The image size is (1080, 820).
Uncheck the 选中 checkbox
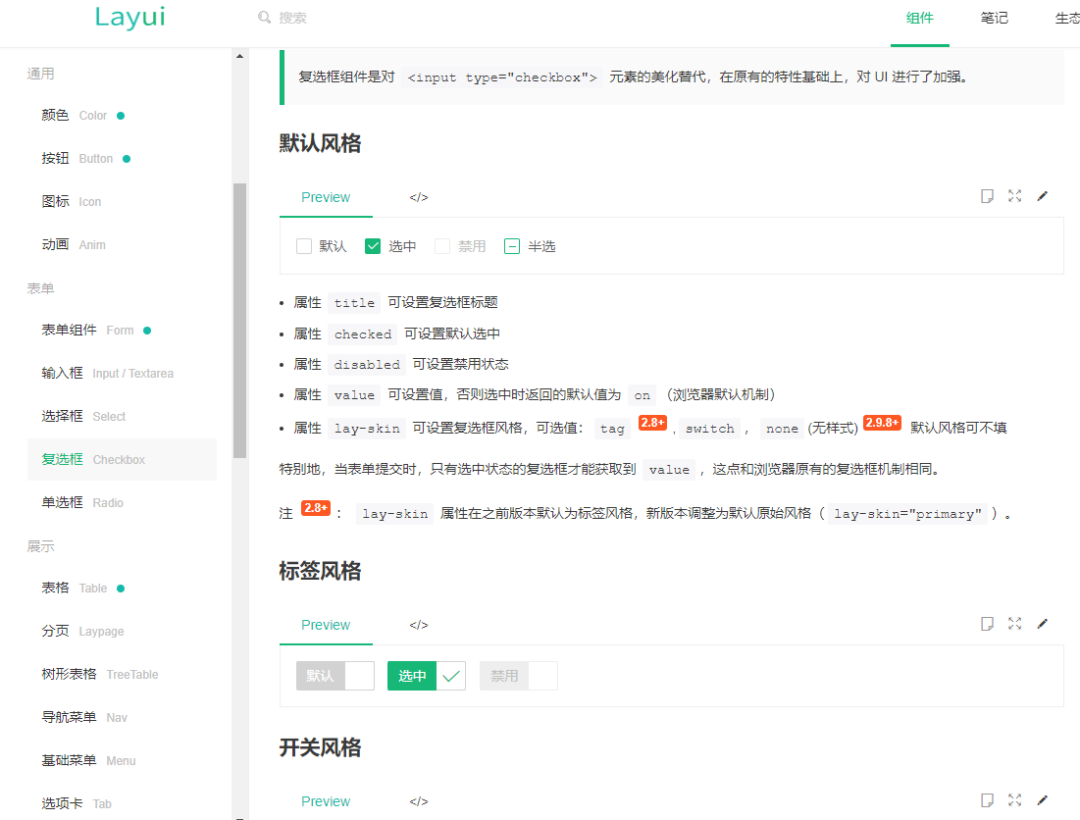tap(373, 246)
